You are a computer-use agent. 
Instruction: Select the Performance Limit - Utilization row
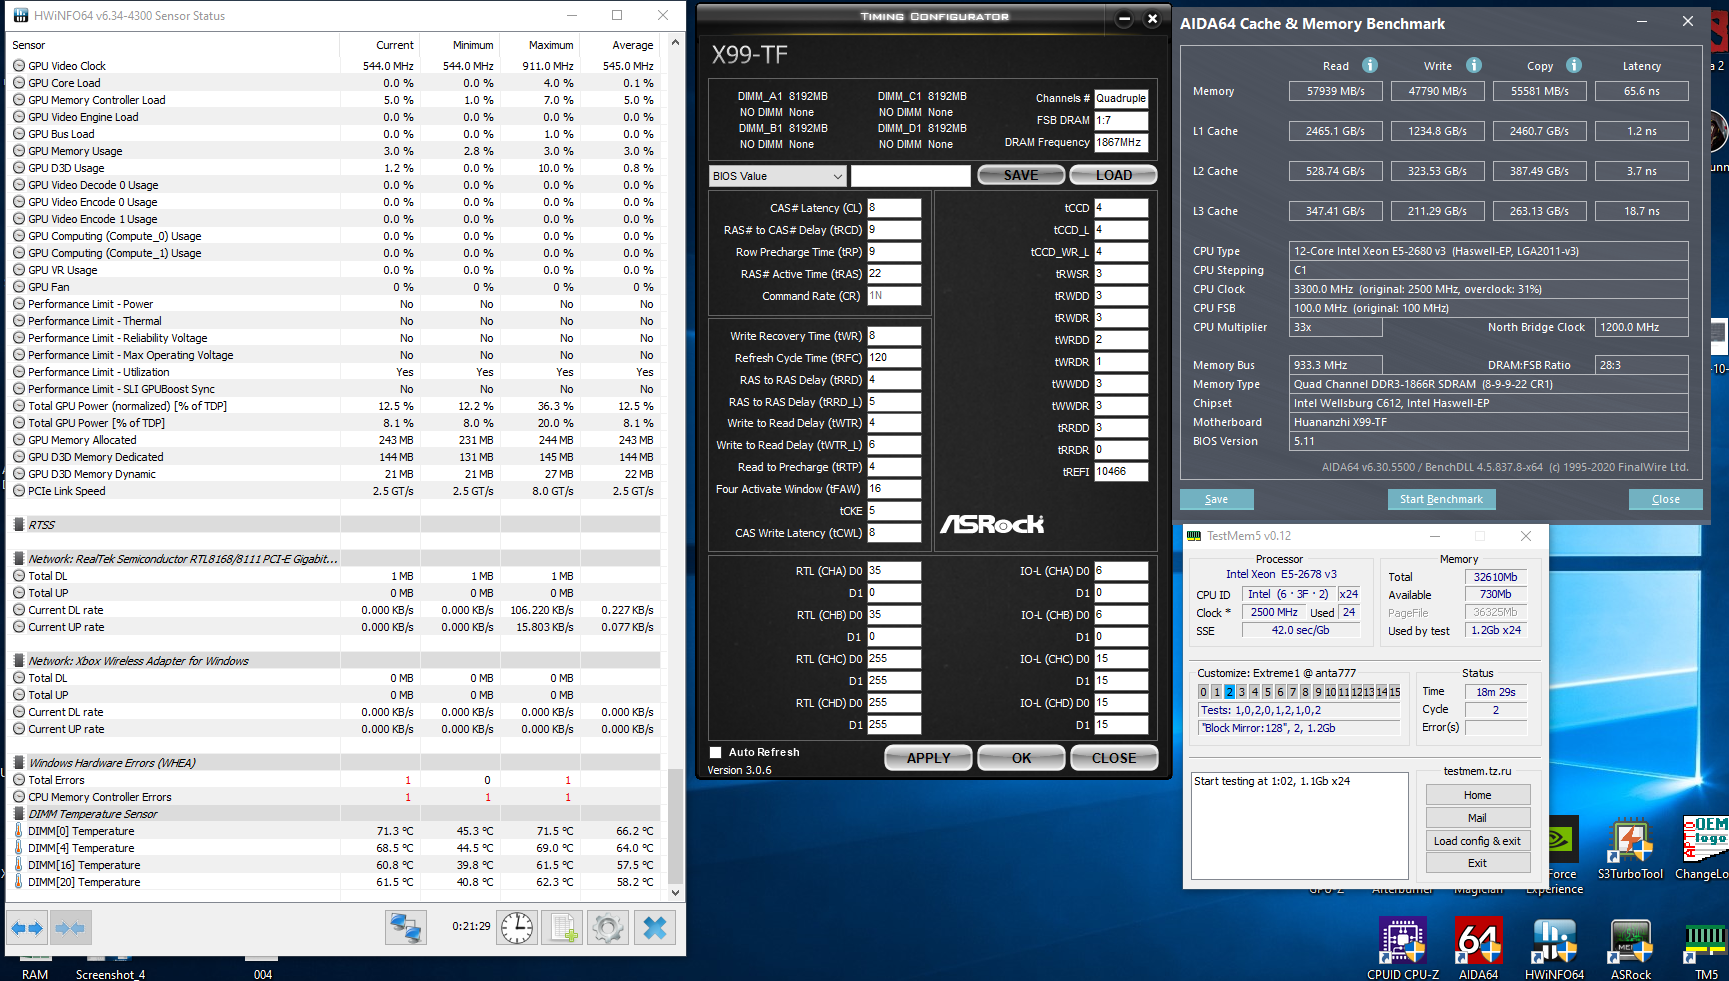pyautogui.click(x=335, y=372)
